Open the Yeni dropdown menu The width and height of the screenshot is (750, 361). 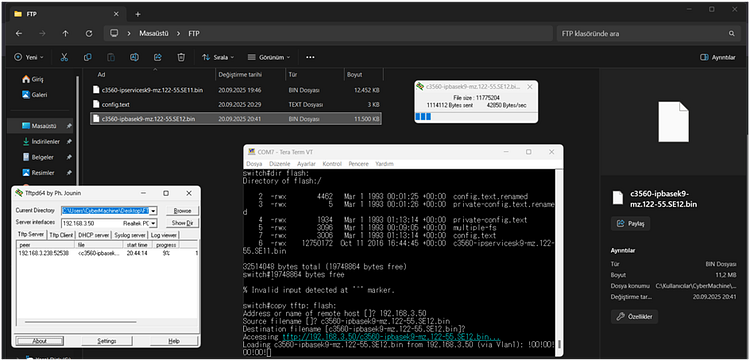[x=29, y=57]
